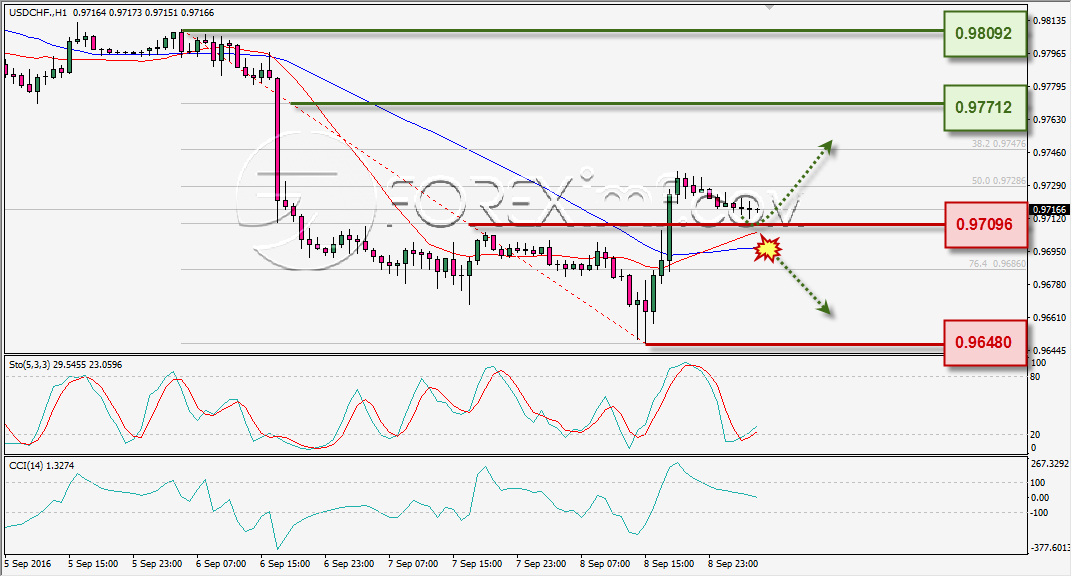The width and height of the screenshot is (1072, 577).
Task: Click the 6 Sep 23:00 time label
Action: (x=349, y=564)
